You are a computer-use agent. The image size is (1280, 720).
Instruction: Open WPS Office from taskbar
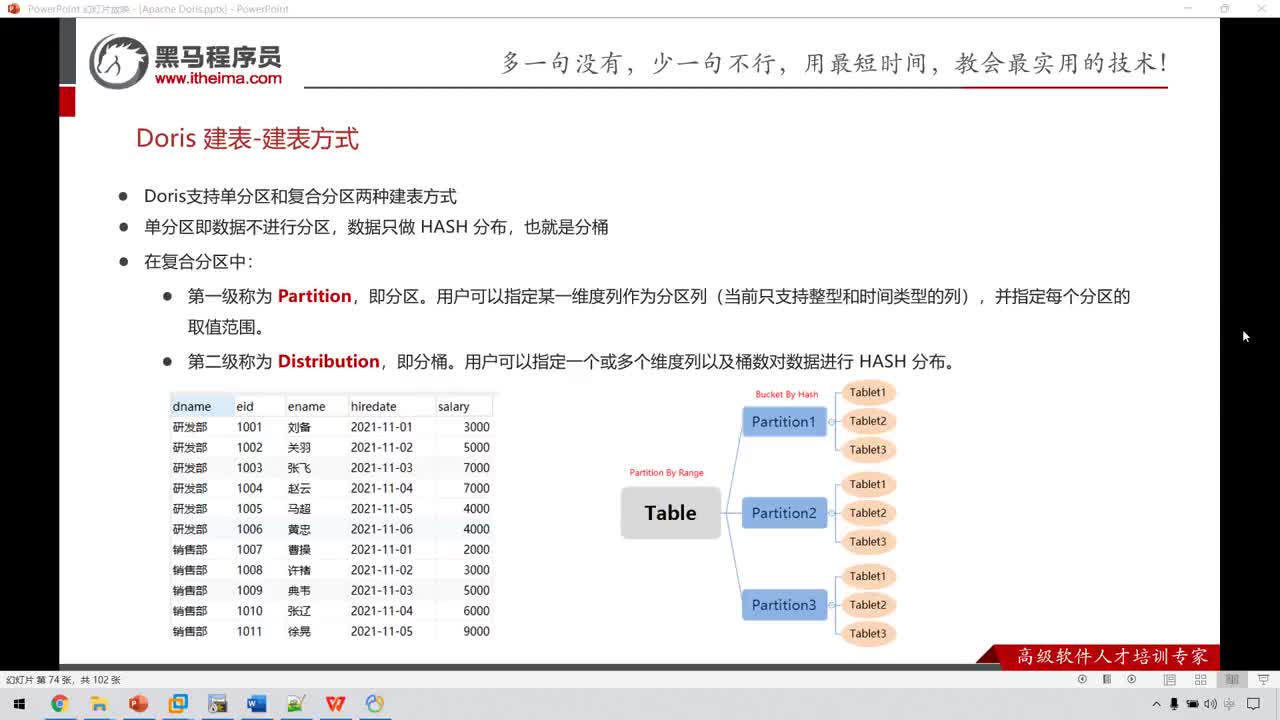(335, 704)
